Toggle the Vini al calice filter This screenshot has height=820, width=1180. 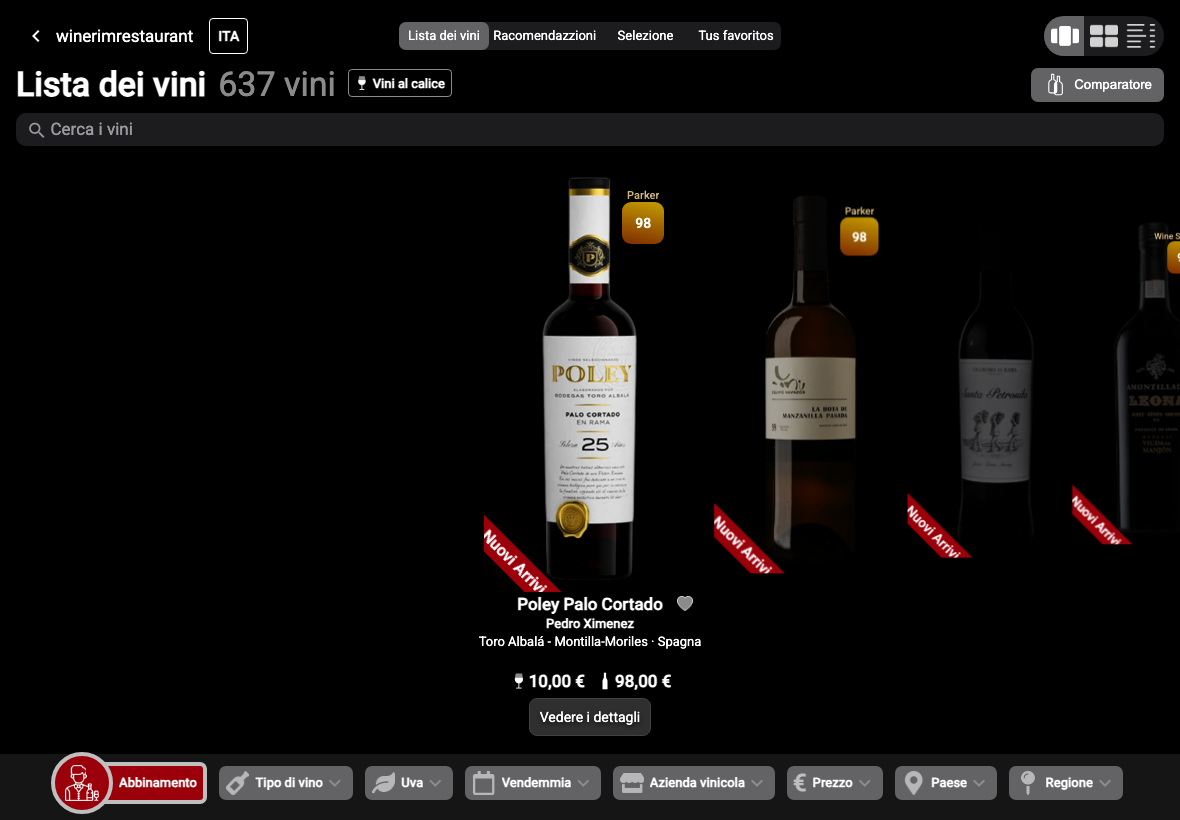(400, 83)
